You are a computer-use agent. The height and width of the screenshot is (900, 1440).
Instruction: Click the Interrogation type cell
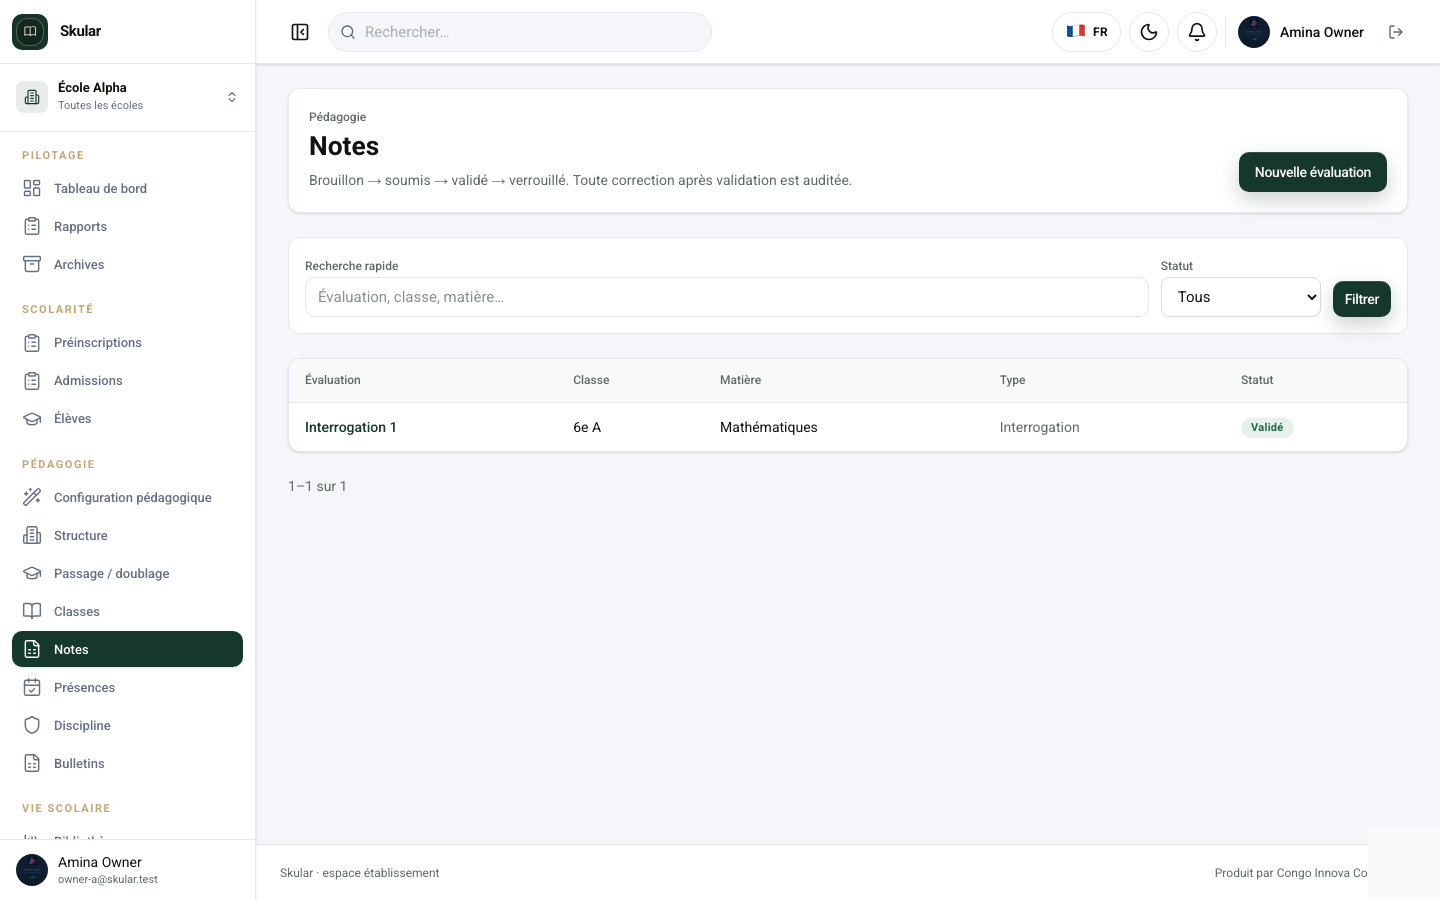pos(1039,427)
